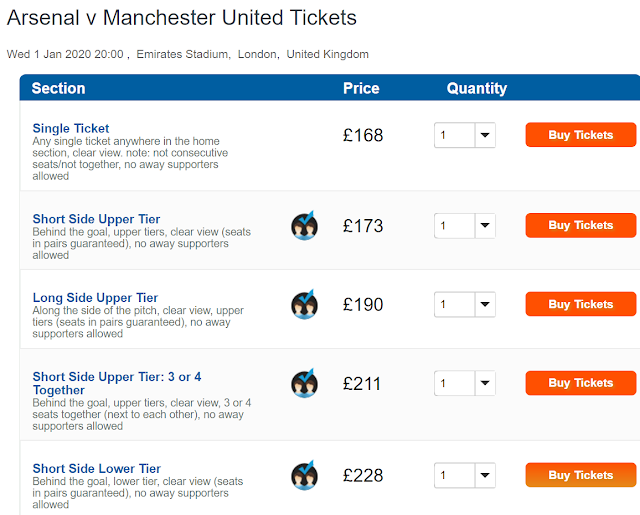
Task: Expand quantity selector for Short Side Lower Tier
Action: point(464,475)
